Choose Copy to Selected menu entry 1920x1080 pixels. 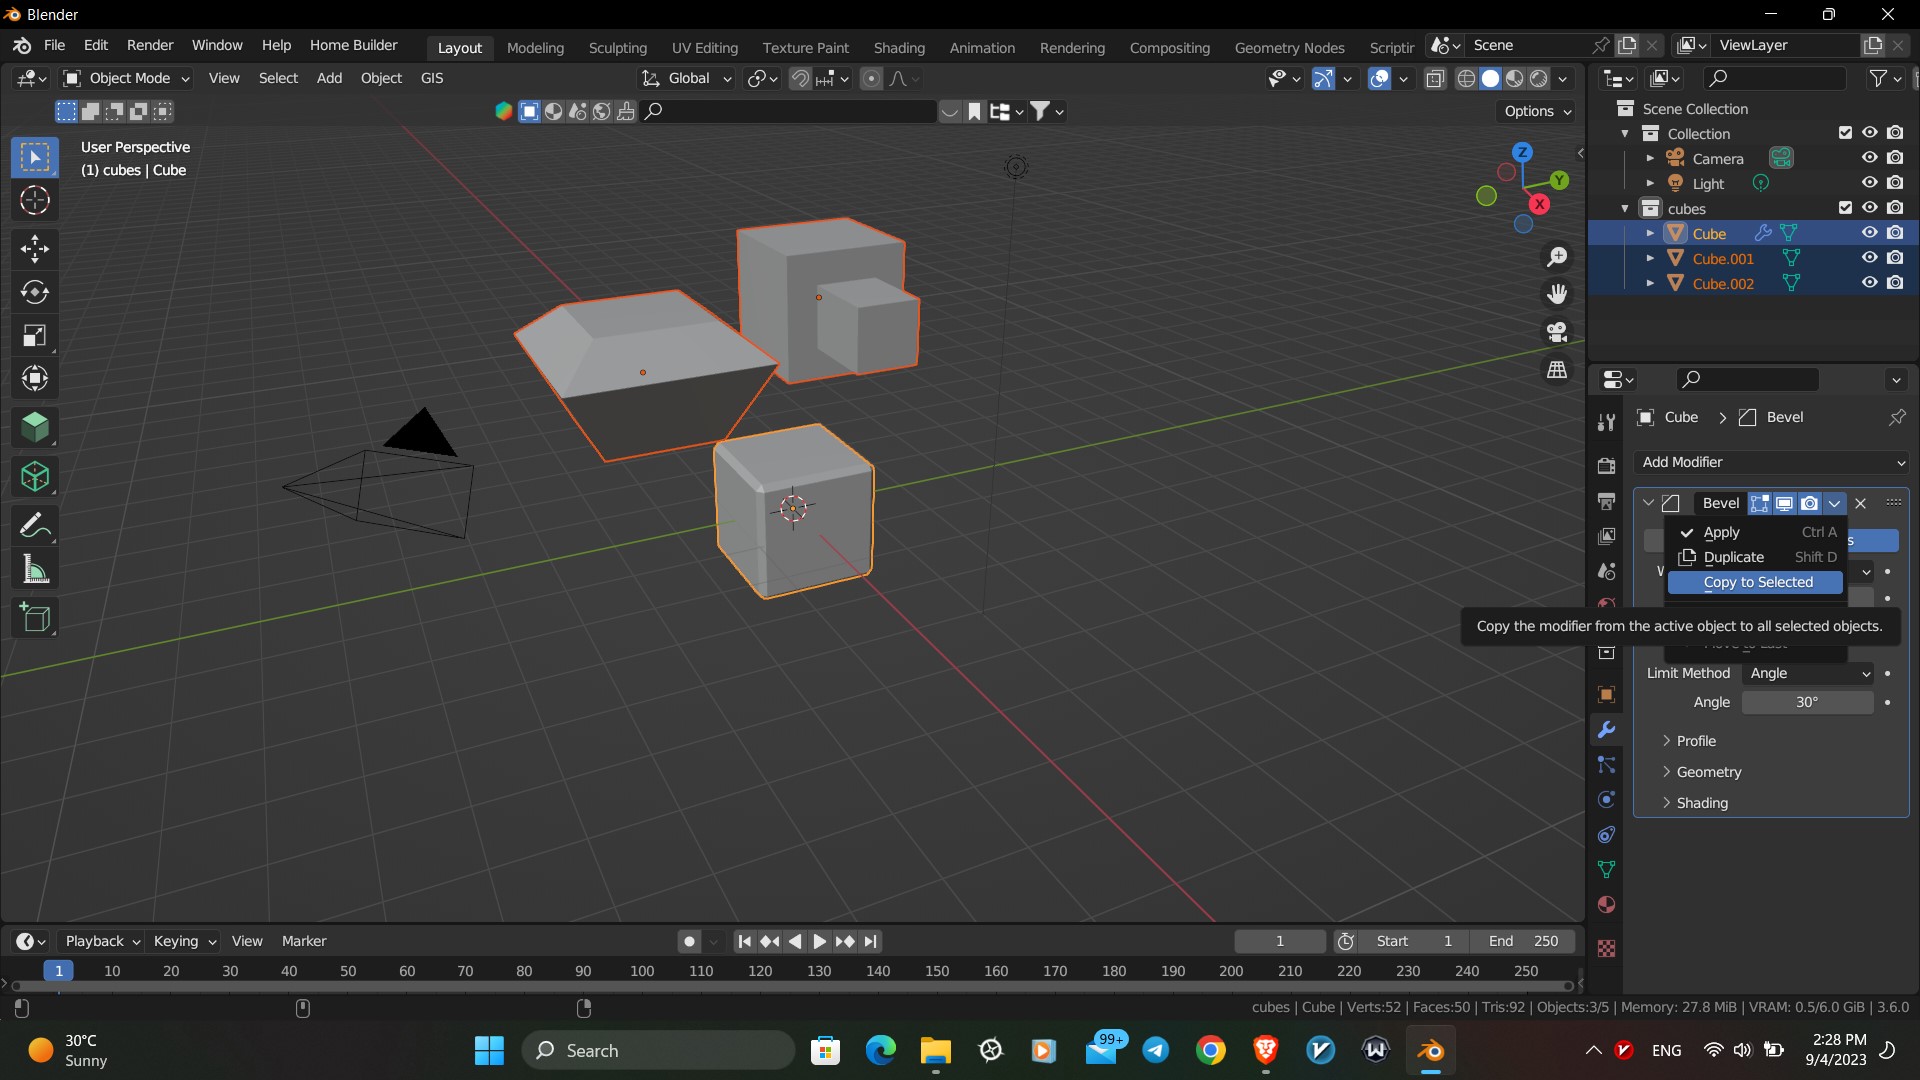[1756, 582]
